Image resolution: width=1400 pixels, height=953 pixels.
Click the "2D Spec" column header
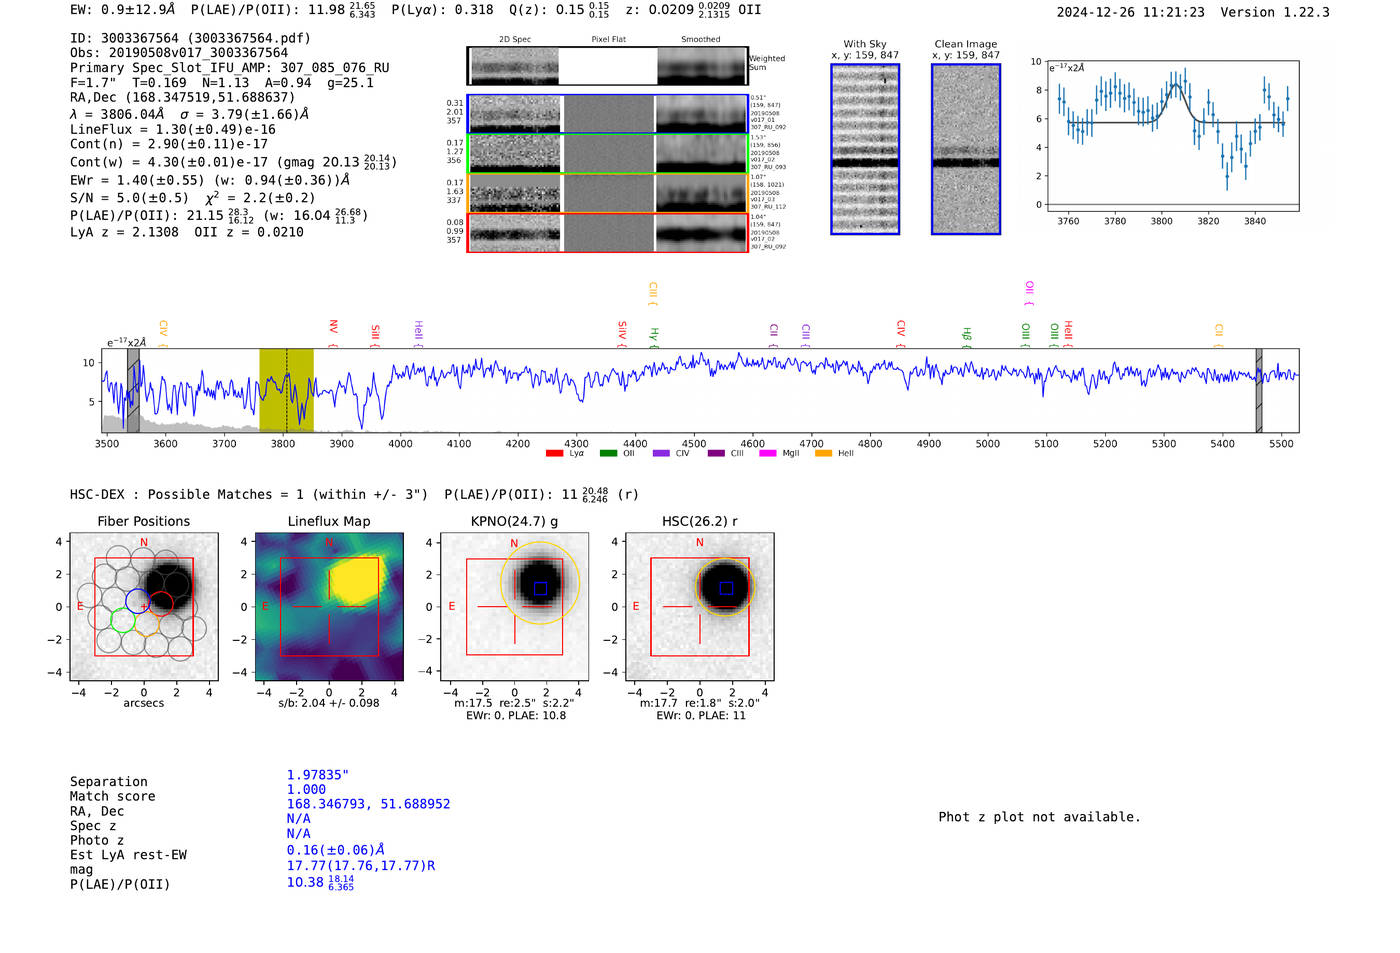click(515, 40)
